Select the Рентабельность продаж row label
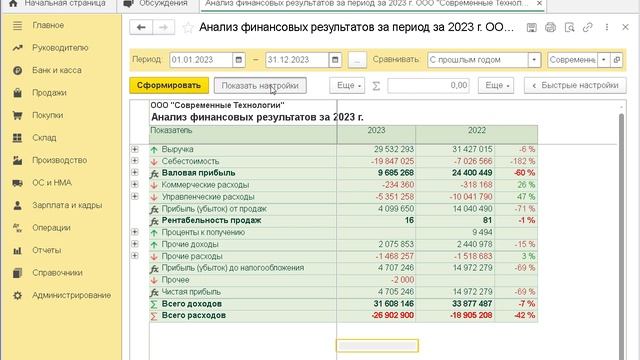This screenshot has width=640, height=360. 211,220
